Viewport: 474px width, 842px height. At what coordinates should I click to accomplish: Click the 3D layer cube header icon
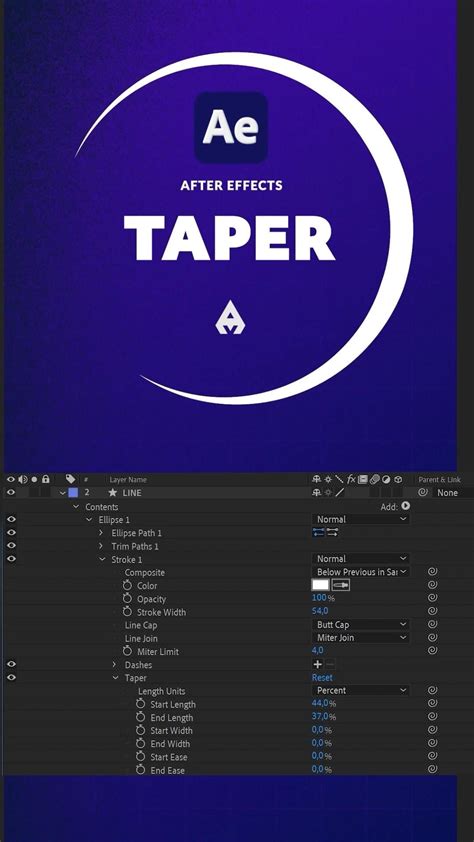click(398, 479)
